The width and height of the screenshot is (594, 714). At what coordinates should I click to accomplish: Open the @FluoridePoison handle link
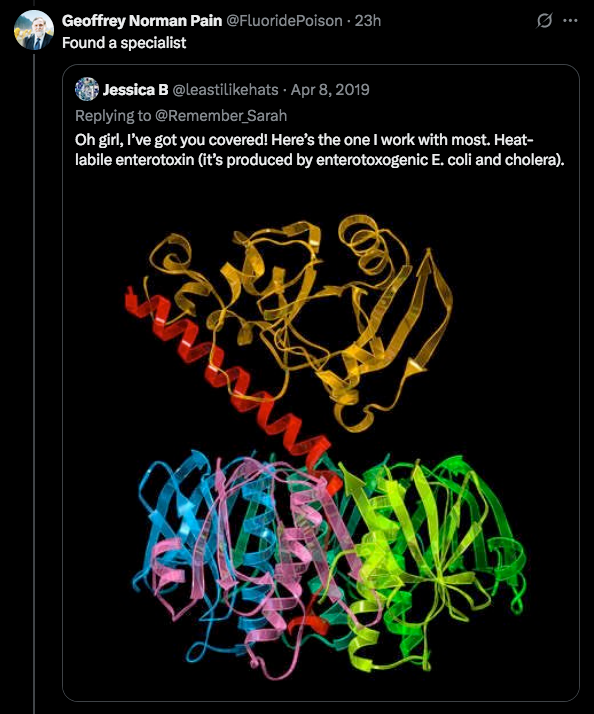pyautogui.click(x=284, y=21)
